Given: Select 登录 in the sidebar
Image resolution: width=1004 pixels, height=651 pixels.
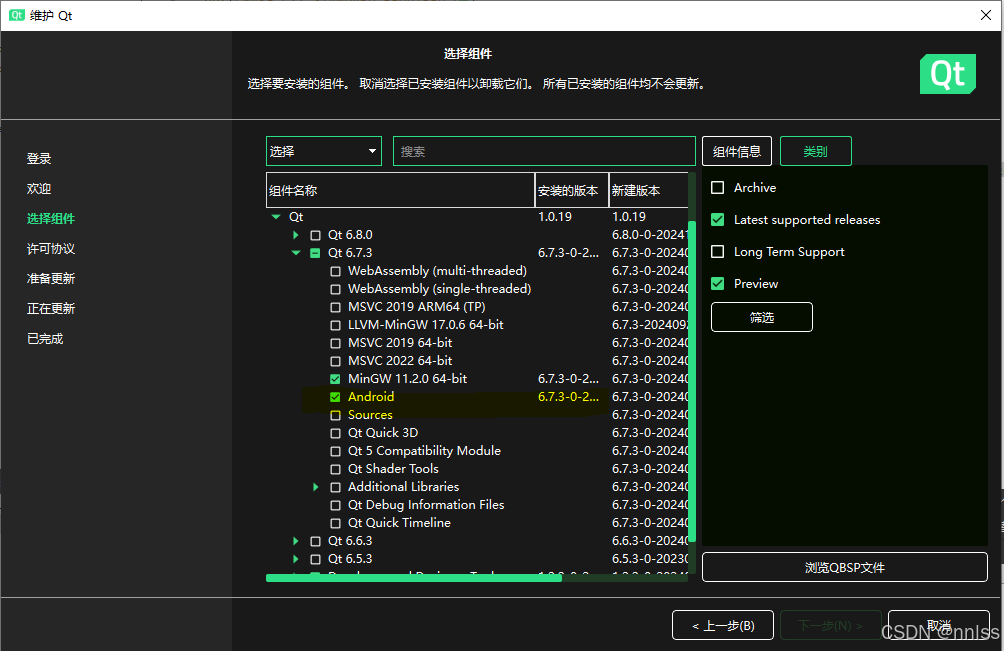Looking at the screenshot, I should (39, 158).
